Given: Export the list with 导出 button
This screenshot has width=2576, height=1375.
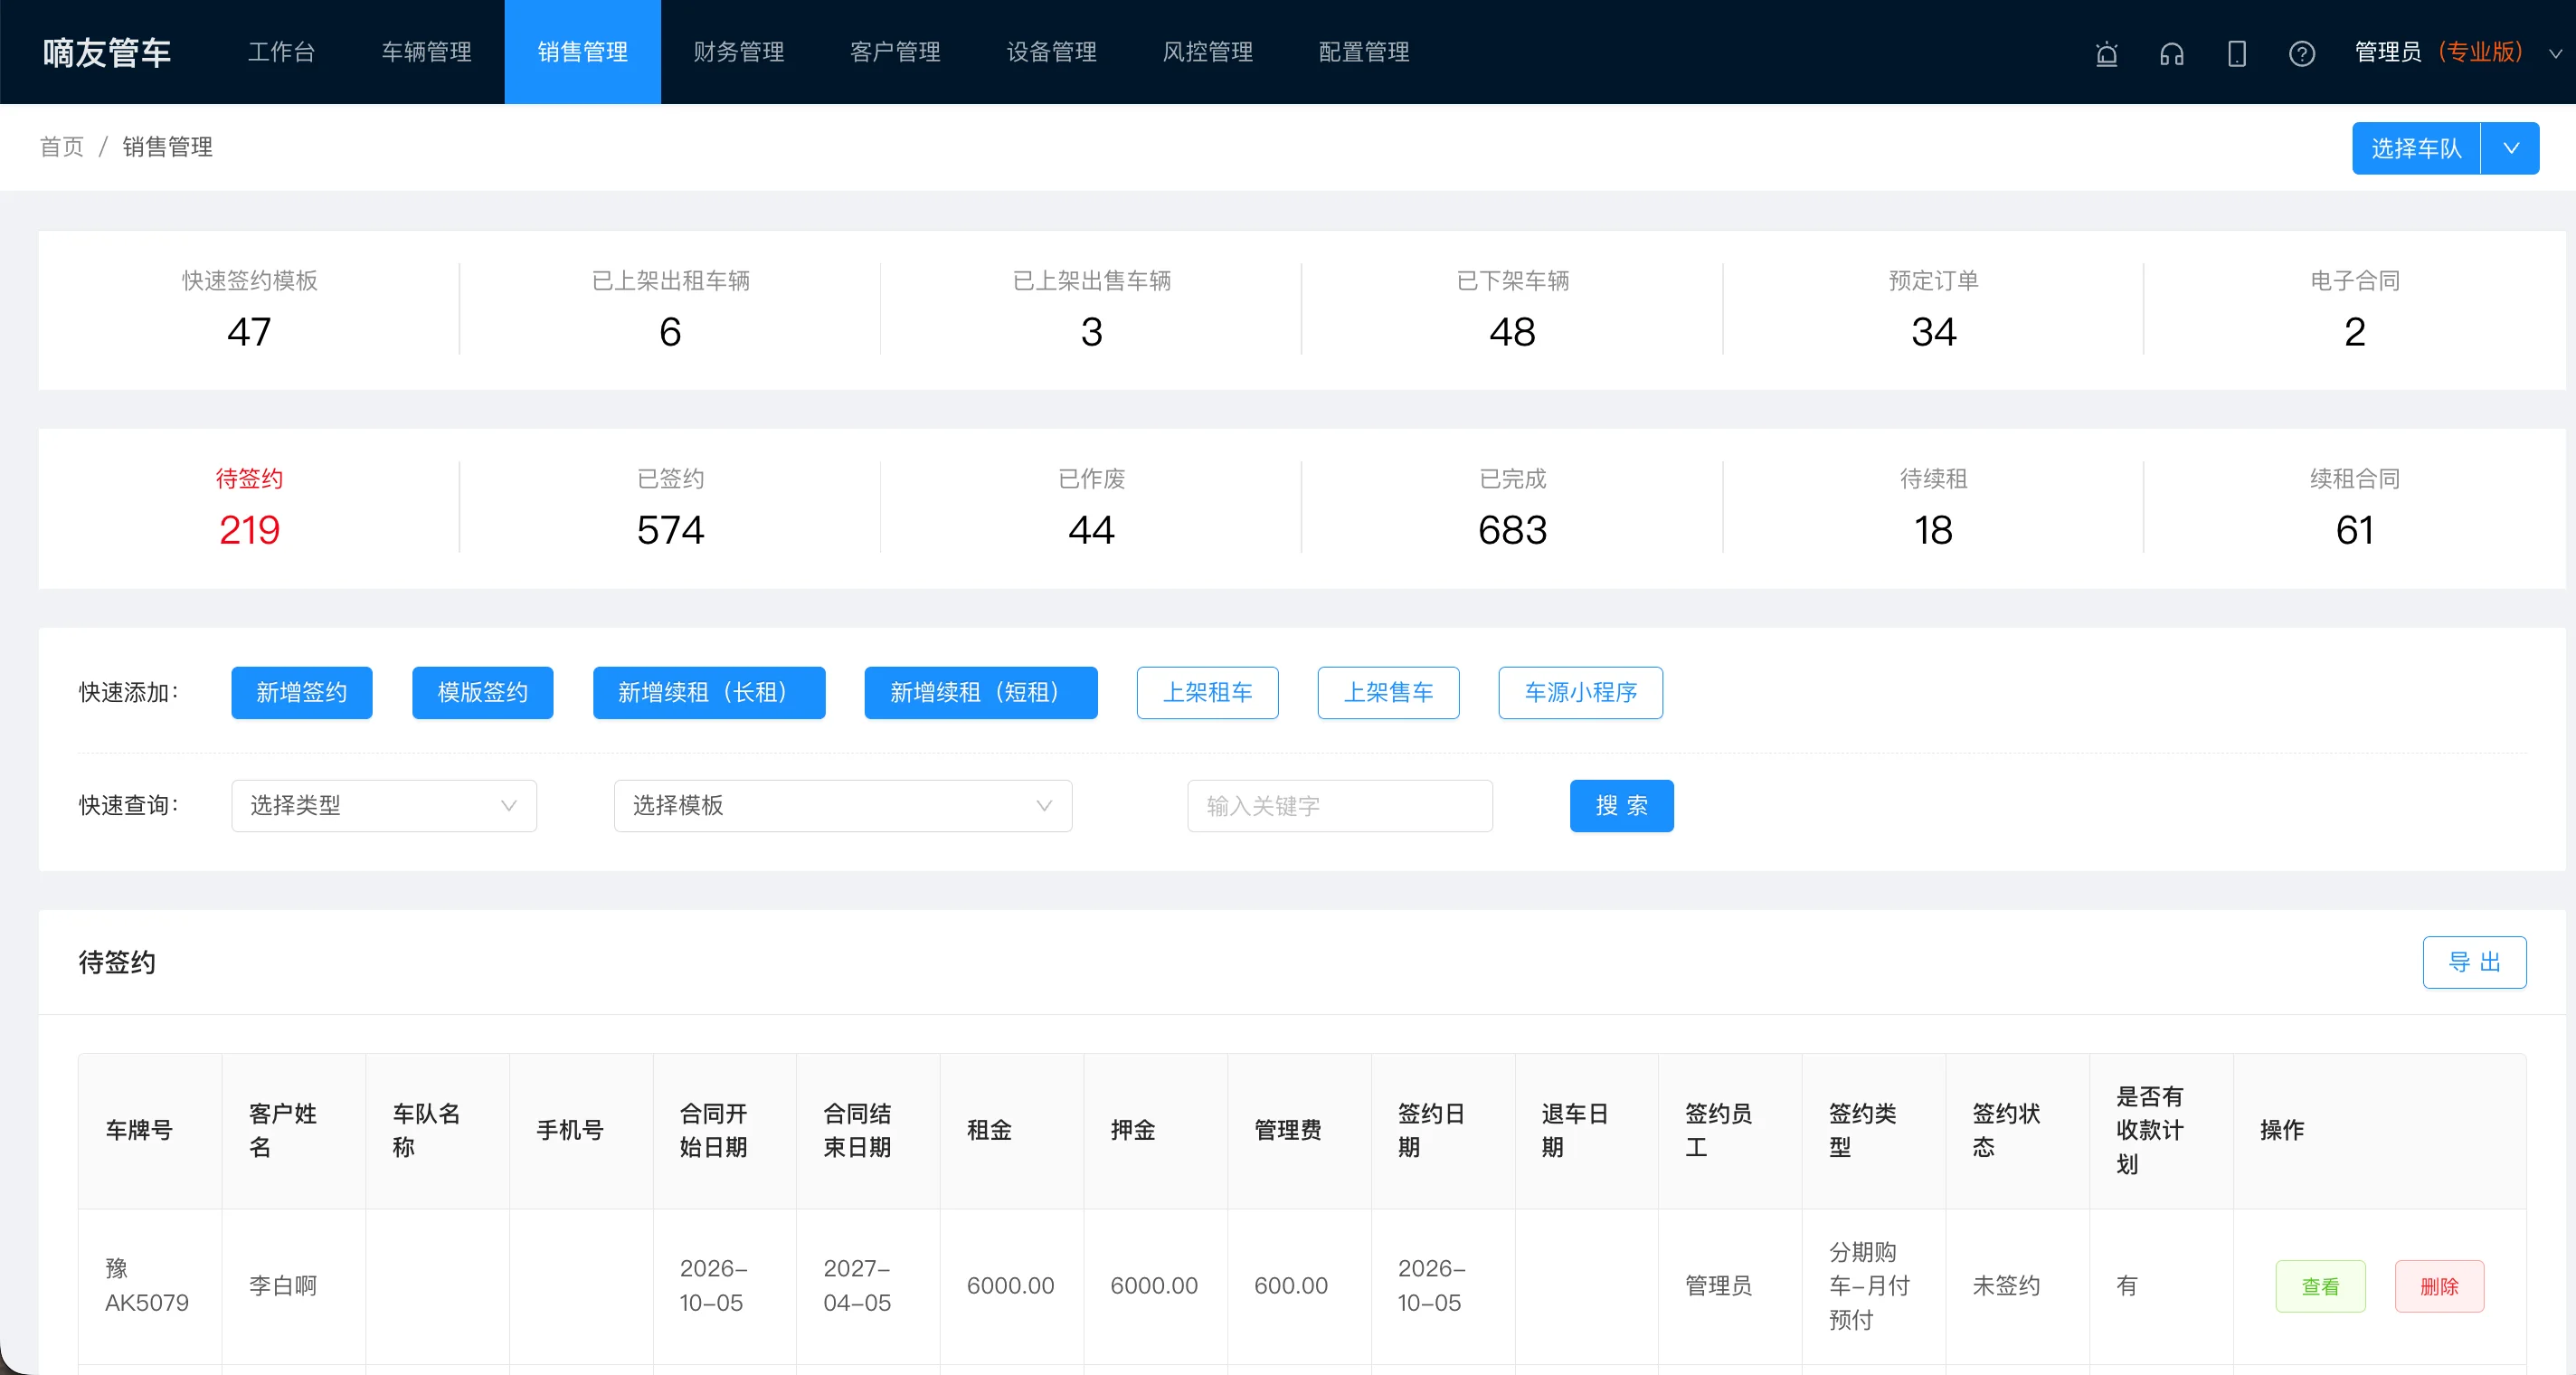Looking at the screenshot, I should point(2474,962).
